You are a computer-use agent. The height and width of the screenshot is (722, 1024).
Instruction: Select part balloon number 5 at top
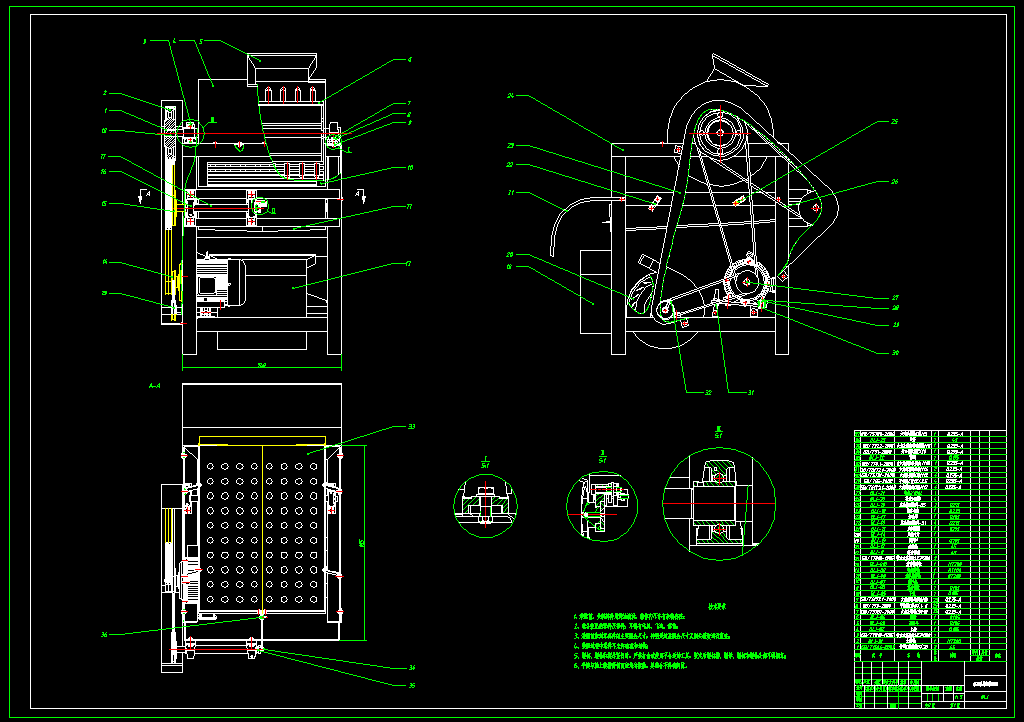pyautogui.click(x=201, y=41)
